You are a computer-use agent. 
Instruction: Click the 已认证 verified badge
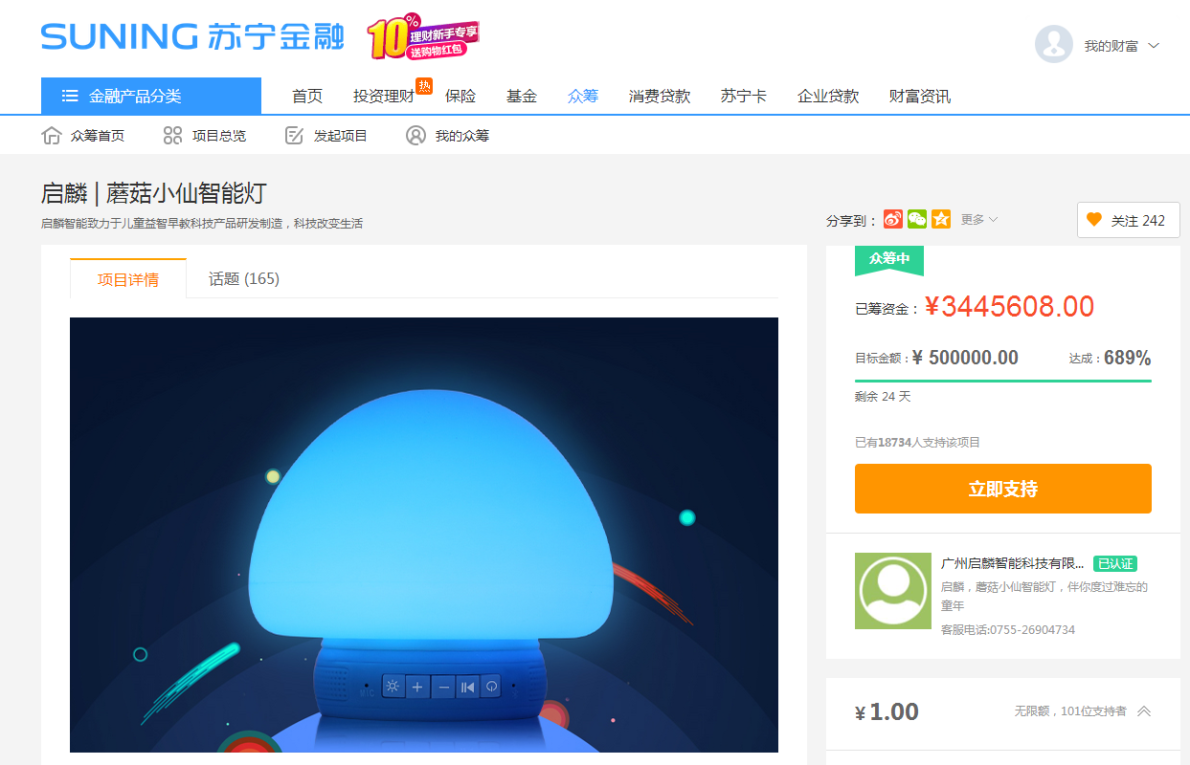pyautogui.click(x=1115, y=563)
